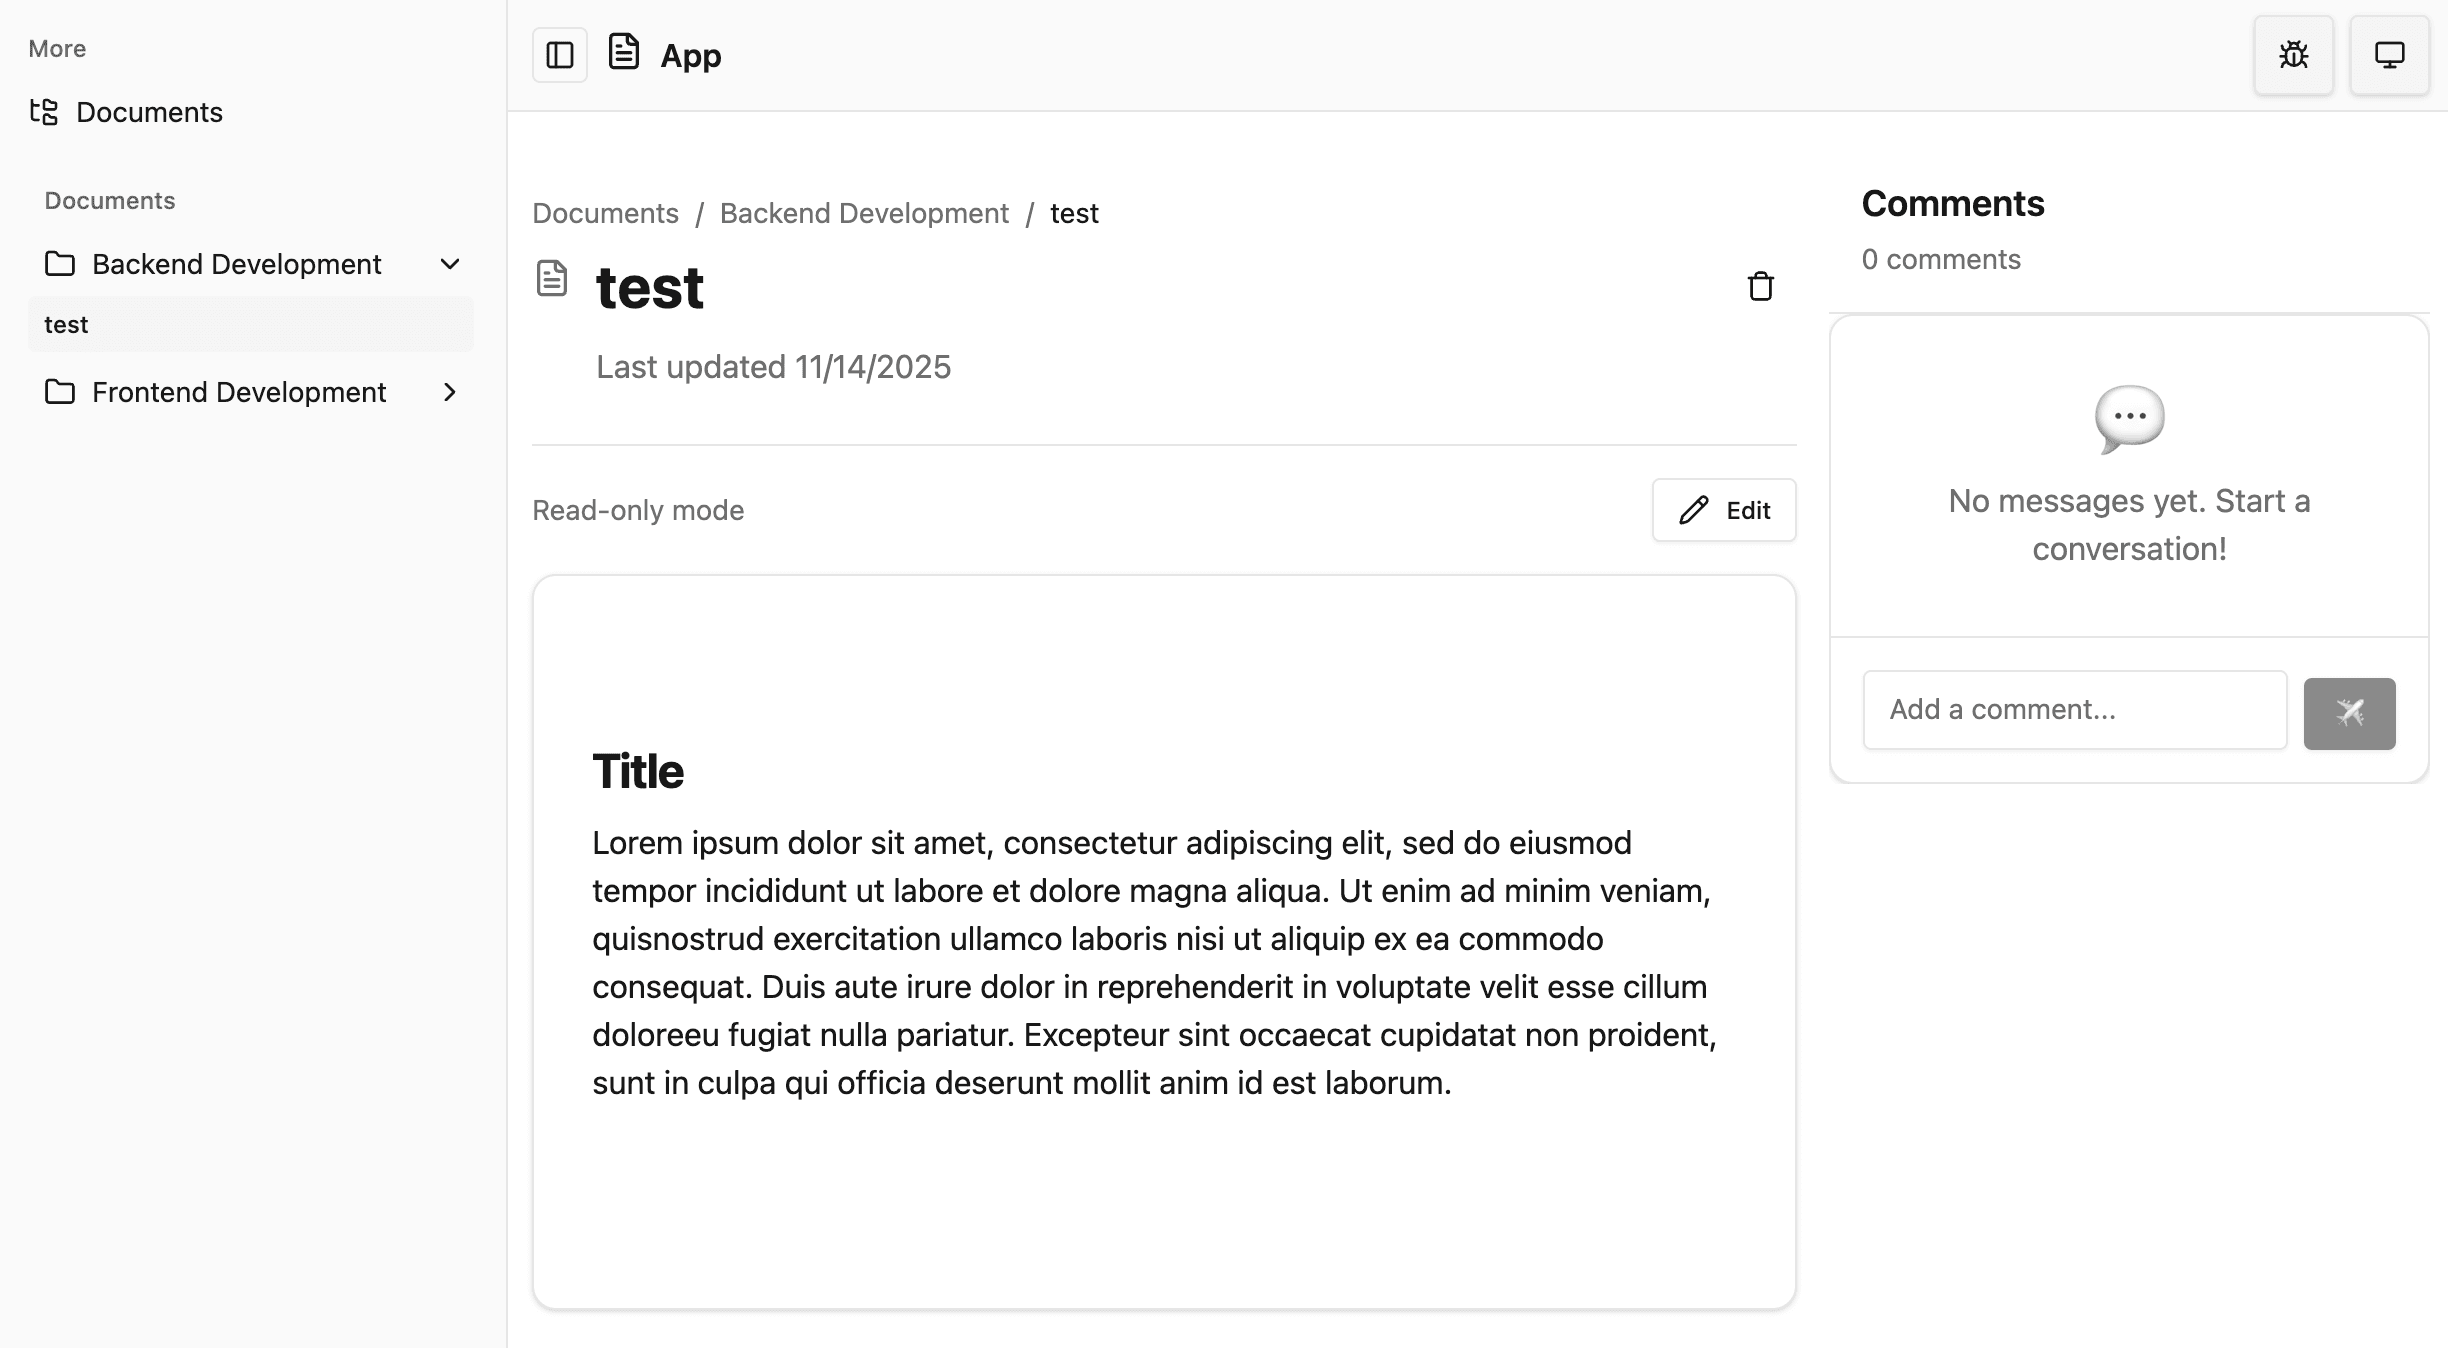The width and height of the screenshot is (2448, 1348).
Task: Collapse the Backend Development chevron
Action: coord(450,264)
